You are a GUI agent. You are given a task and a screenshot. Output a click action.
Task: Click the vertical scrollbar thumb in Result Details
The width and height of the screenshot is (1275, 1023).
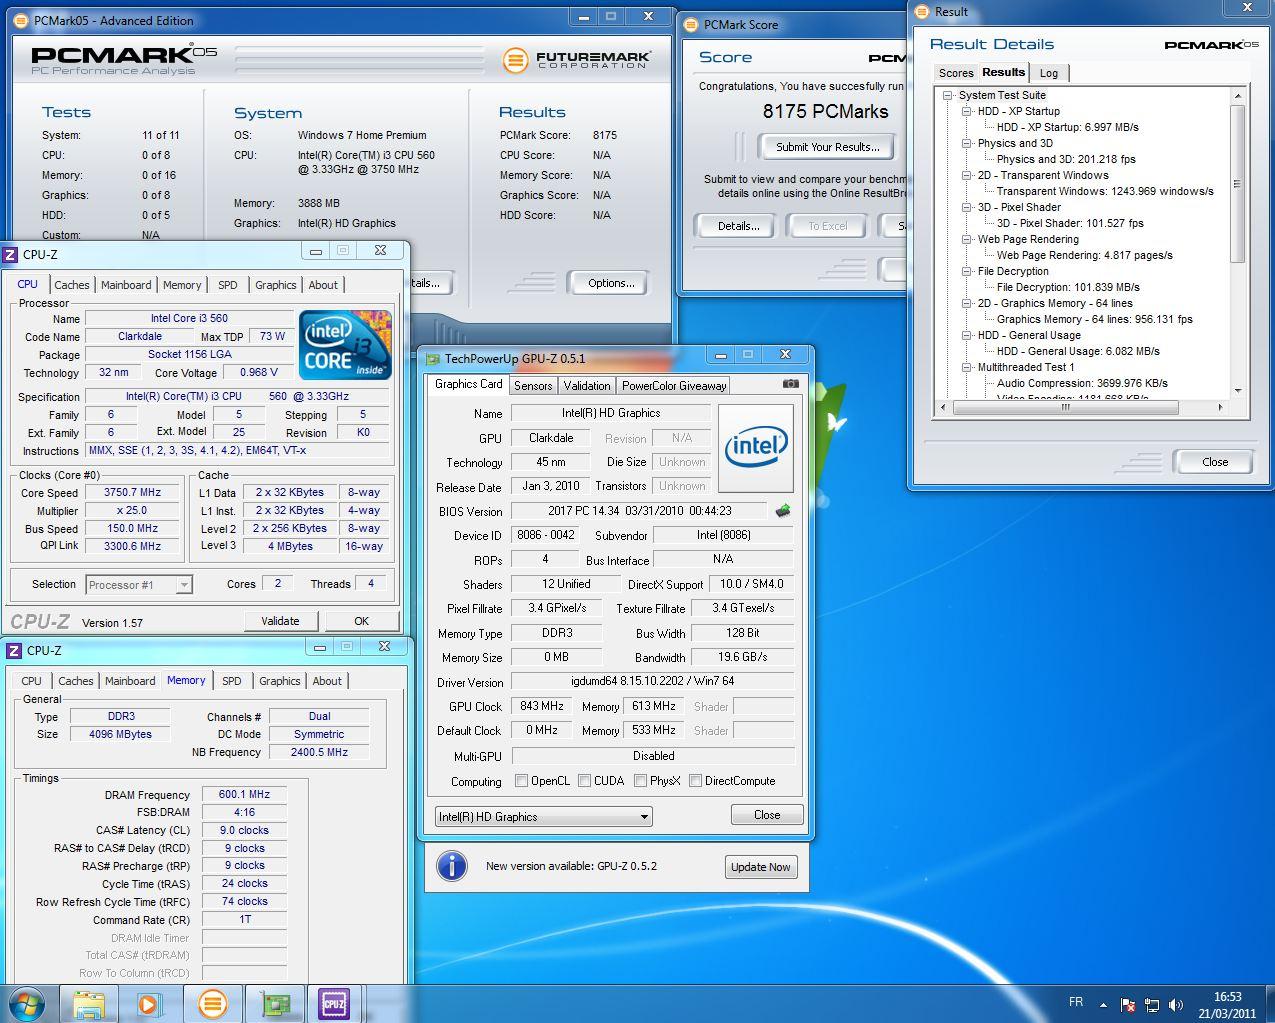(1237, 184)
